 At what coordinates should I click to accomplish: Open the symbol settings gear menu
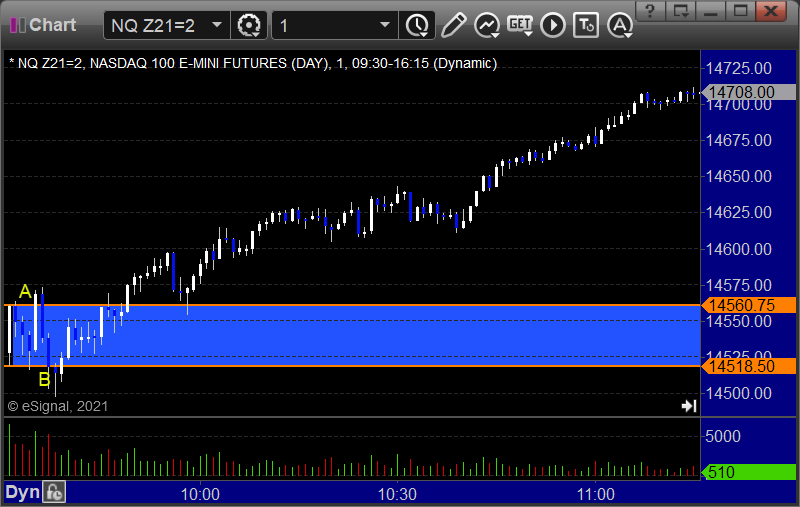click(x=249, y=25)
